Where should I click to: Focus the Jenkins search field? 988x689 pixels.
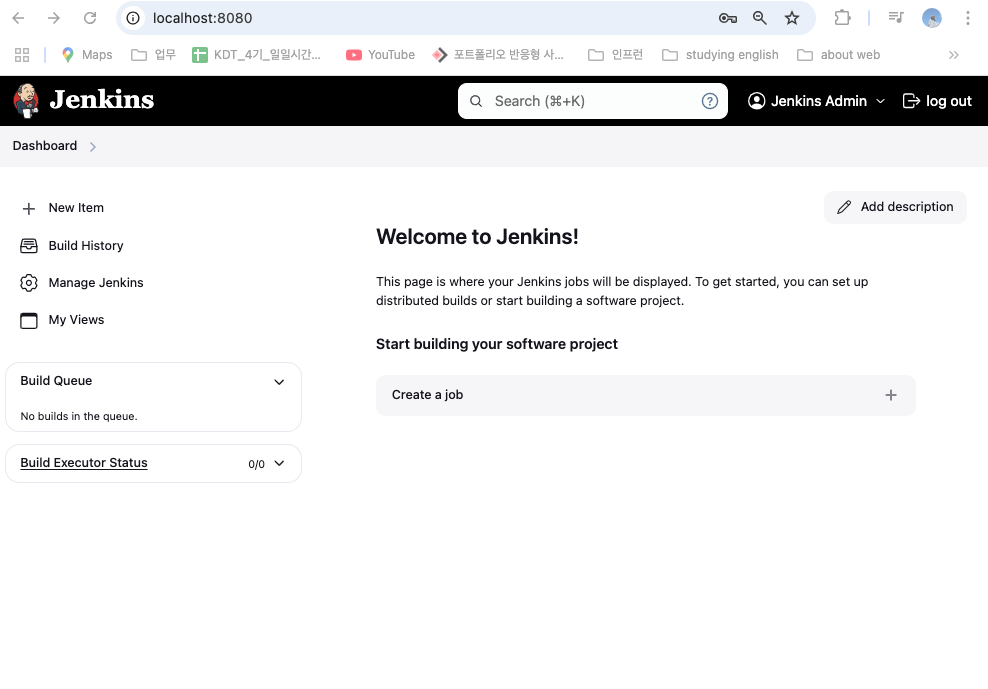tap(592, 101)
